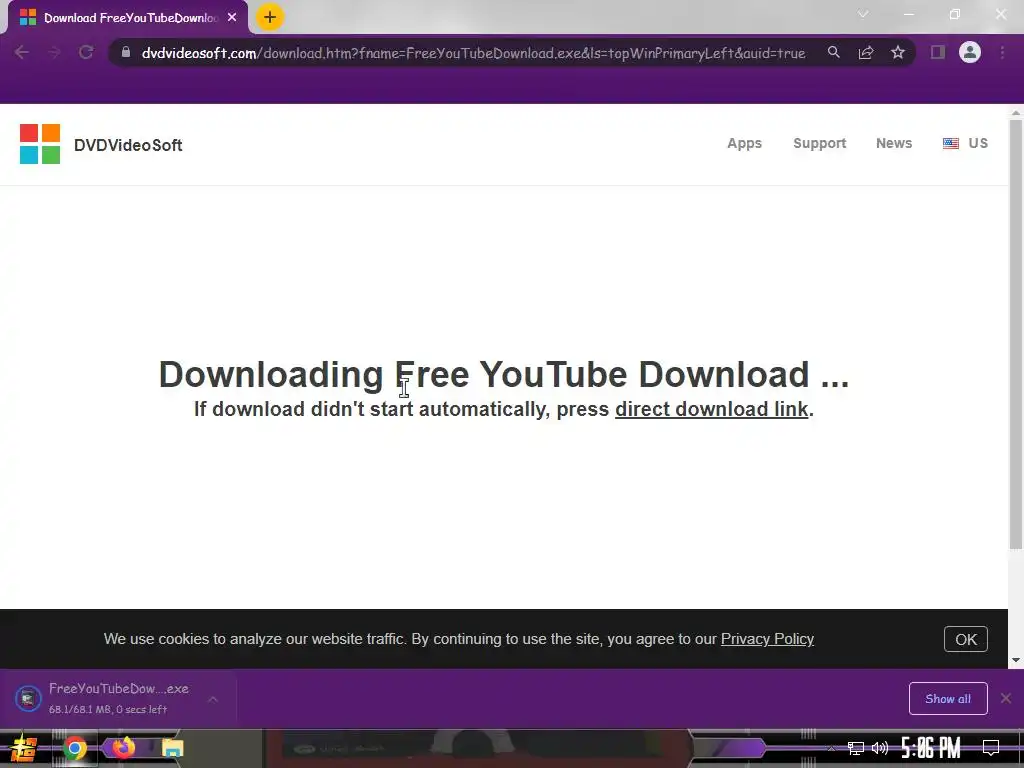Click the US flag icon

tap(951, 143)
